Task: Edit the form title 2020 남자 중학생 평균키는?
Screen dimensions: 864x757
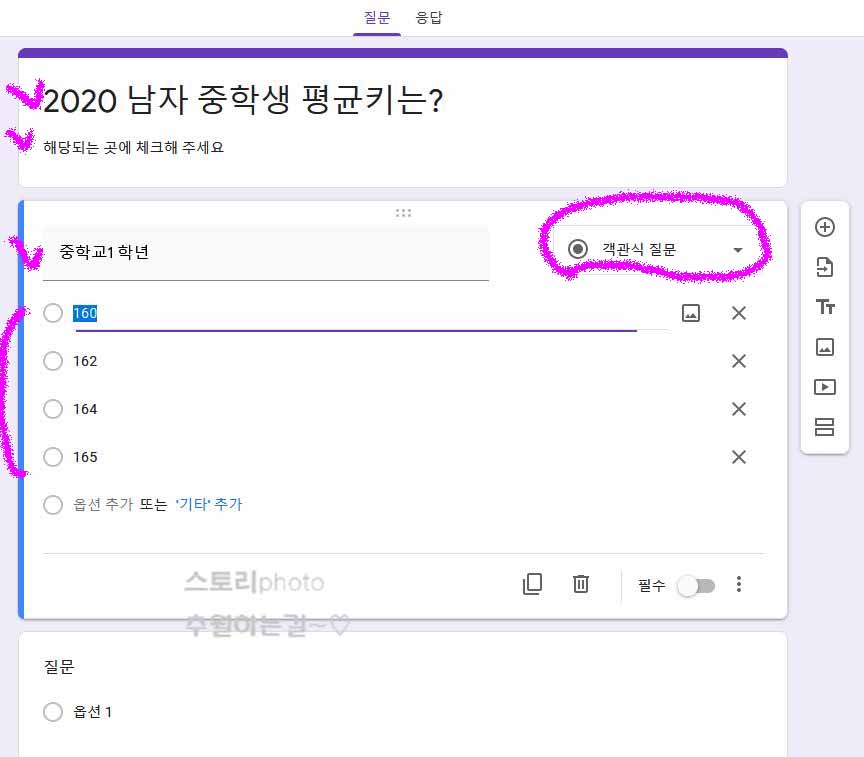Action: point(243,100)
